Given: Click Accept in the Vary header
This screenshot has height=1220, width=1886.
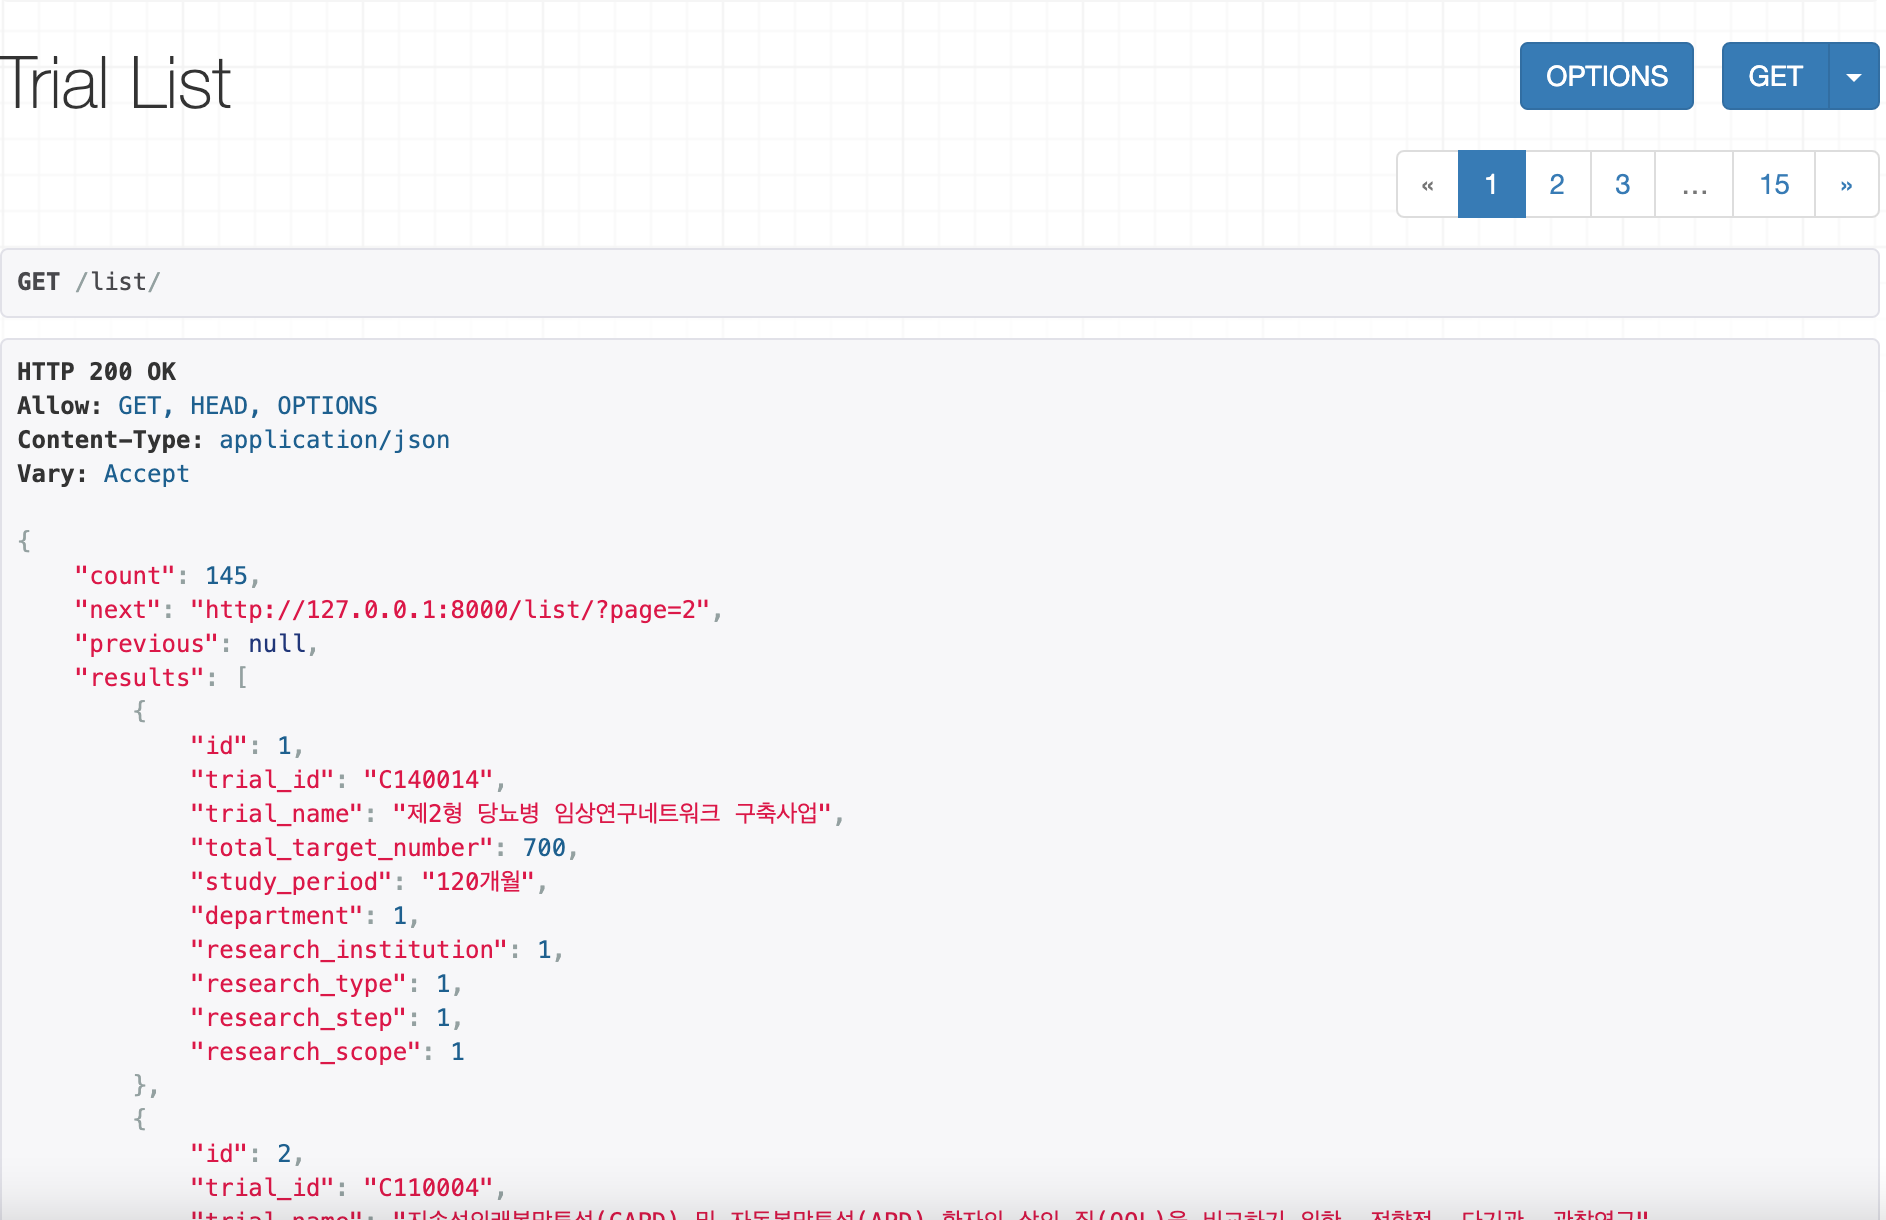Looking at the screenshot, I should coord(146,473).
